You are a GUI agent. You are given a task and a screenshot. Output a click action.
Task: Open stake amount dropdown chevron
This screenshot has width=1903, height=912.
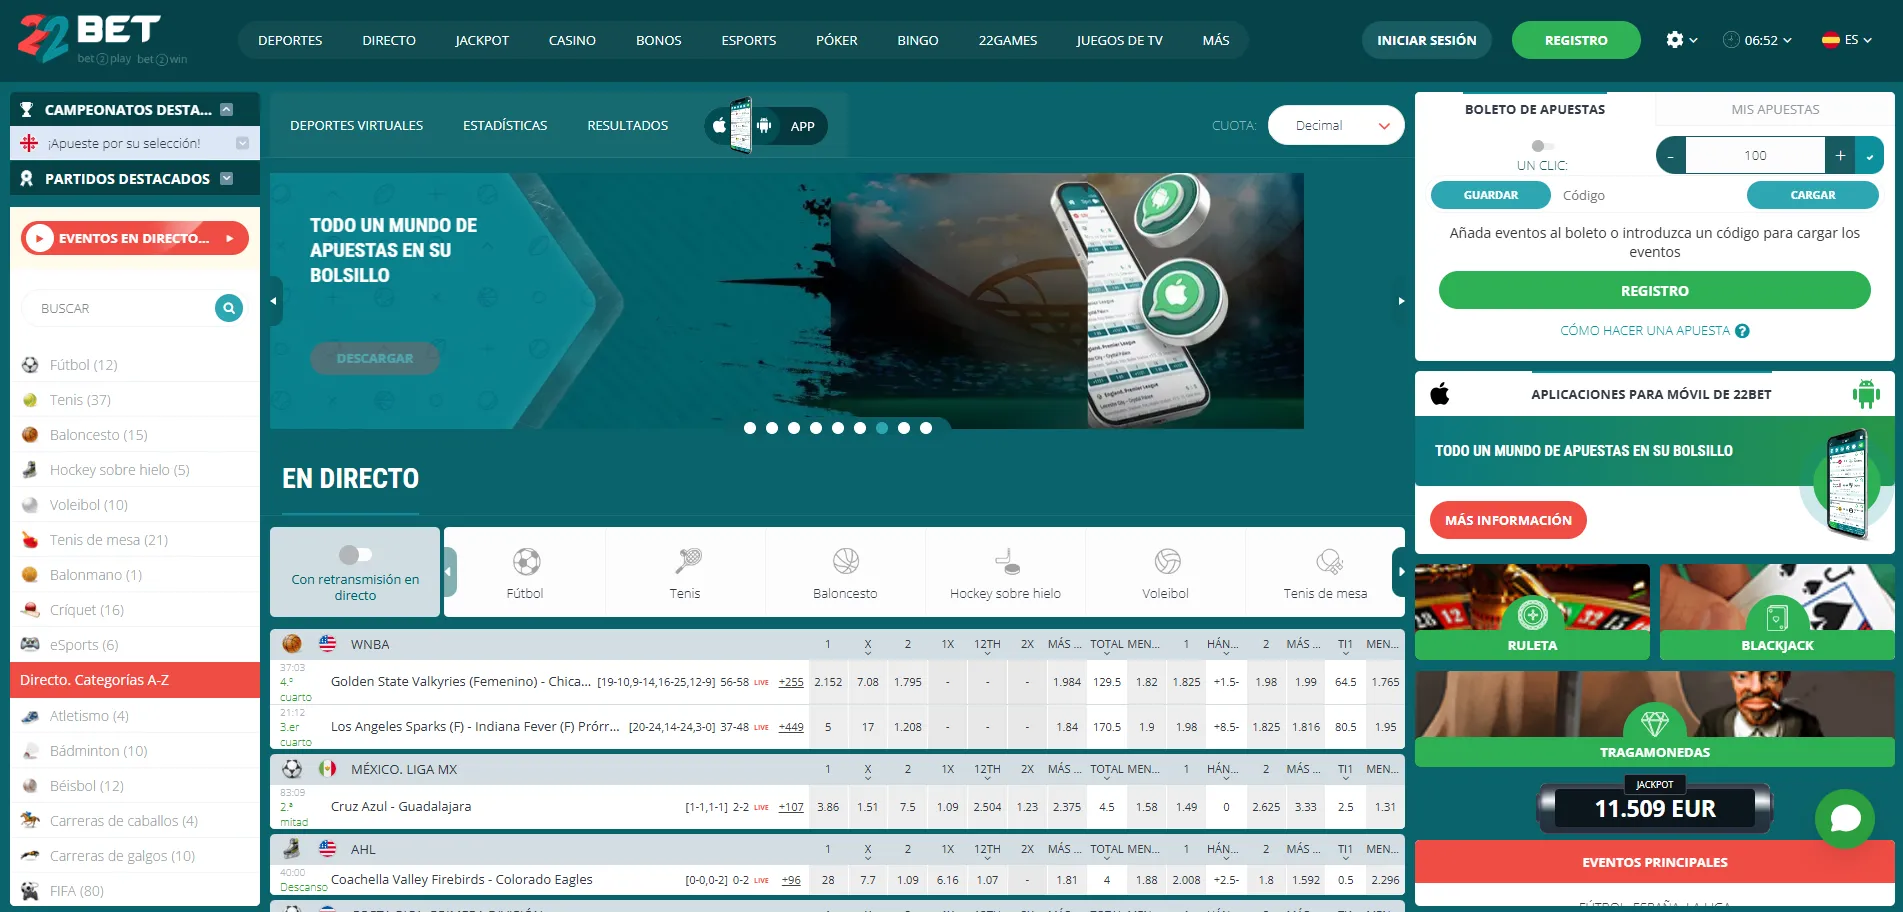[x=1870, y=155]
